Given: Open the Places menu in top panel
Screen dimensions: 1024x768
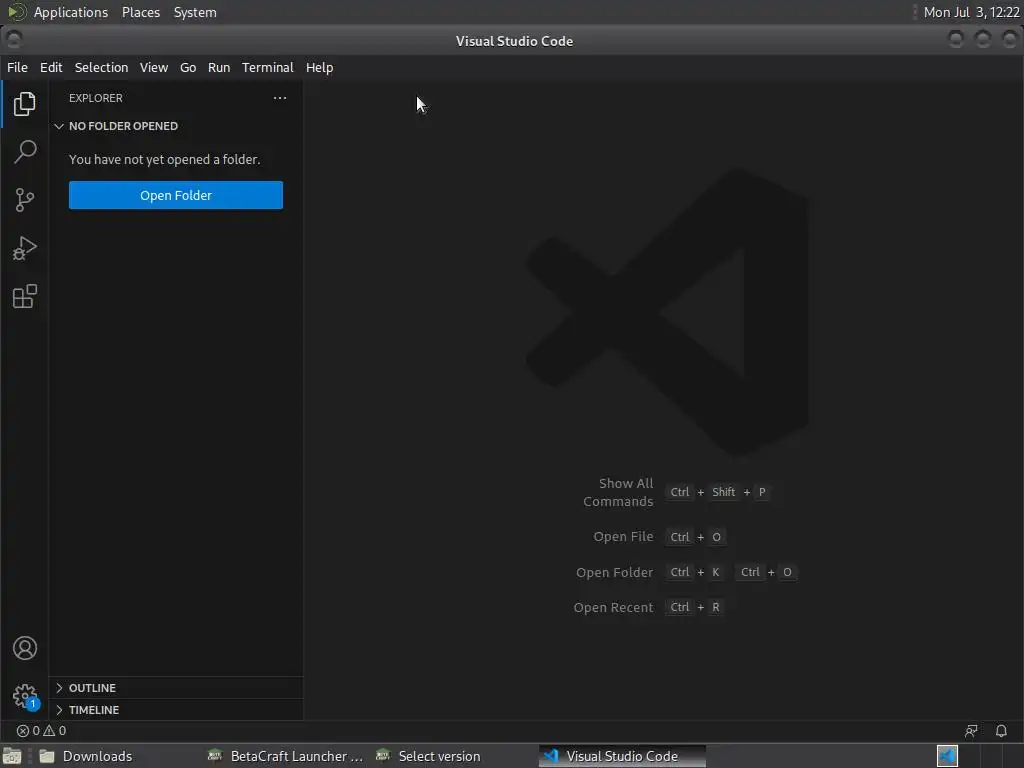Looking at the screenshot, I should [x=141, y=12].
